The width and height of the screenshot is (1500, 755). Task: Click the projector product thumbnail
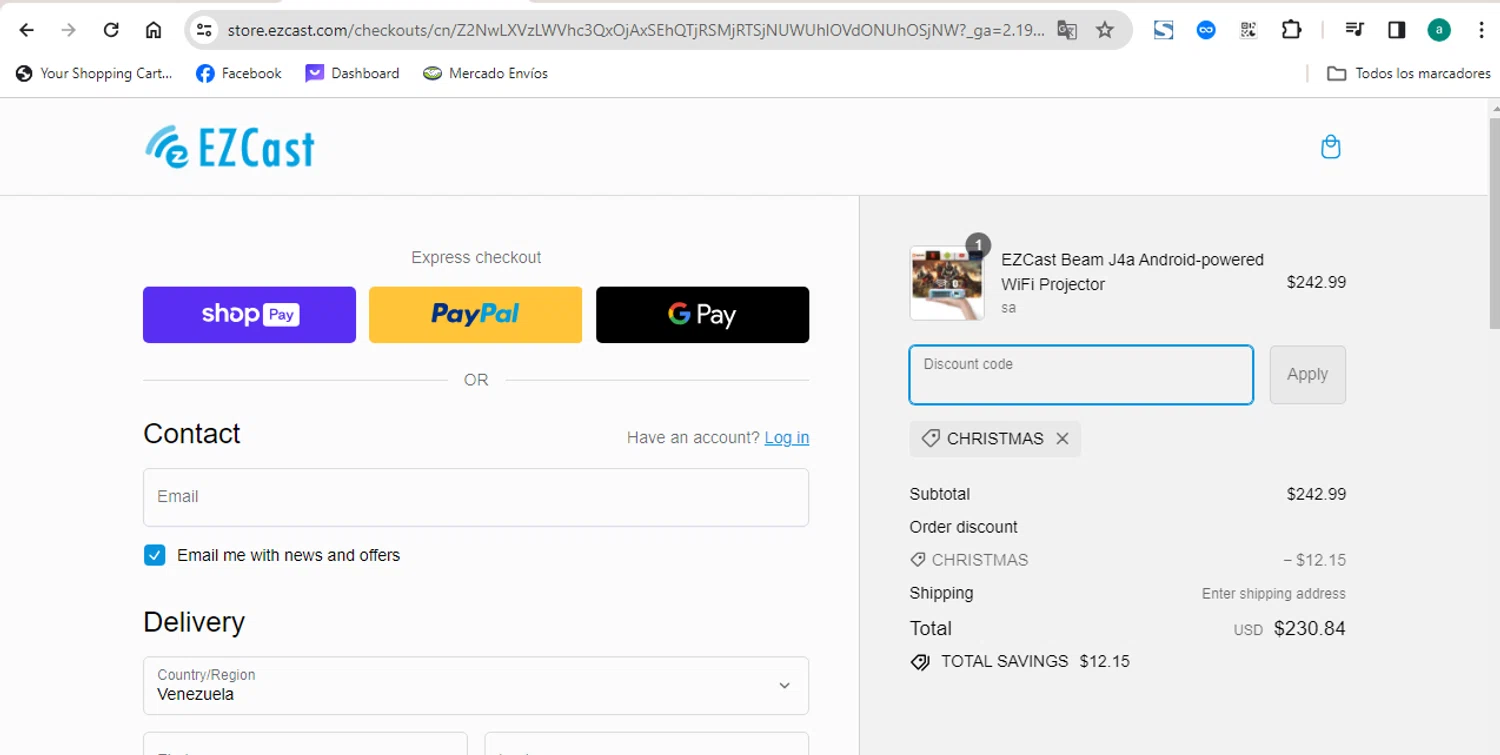[x=947, y=283]
